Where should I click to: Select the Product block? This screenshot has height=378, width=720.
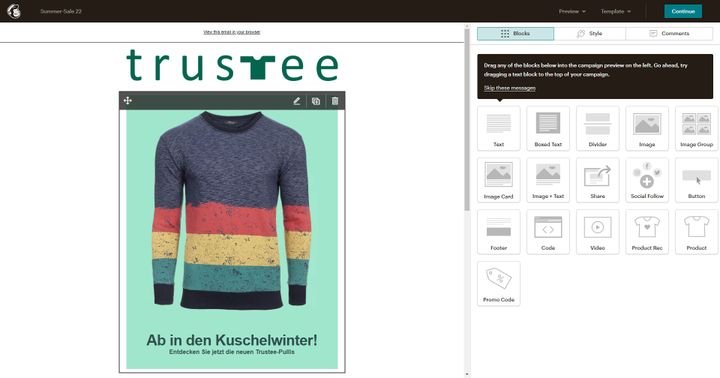(697, 232)
